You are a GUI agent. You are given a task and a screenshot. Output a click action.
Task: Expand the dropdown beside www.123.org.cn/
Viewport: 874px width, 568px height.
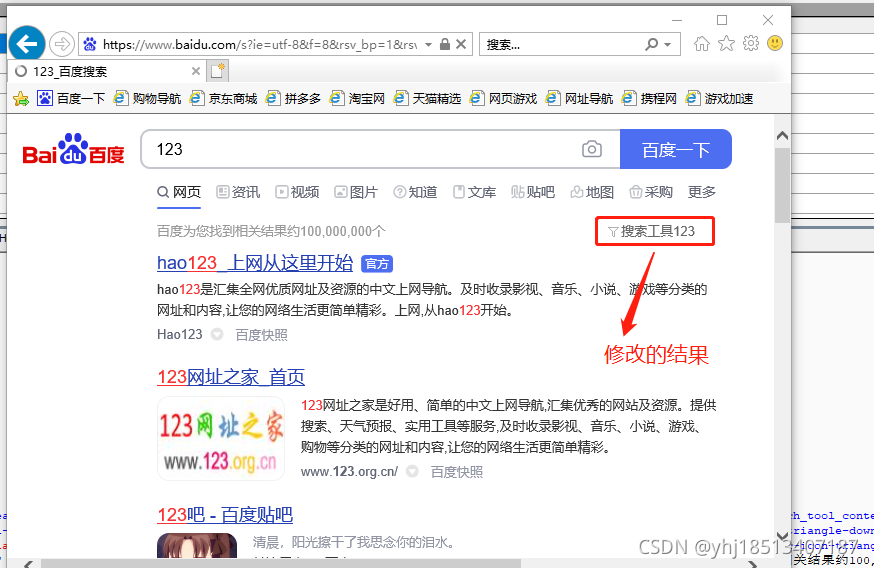pyautogui.click(x=412, y=472)
